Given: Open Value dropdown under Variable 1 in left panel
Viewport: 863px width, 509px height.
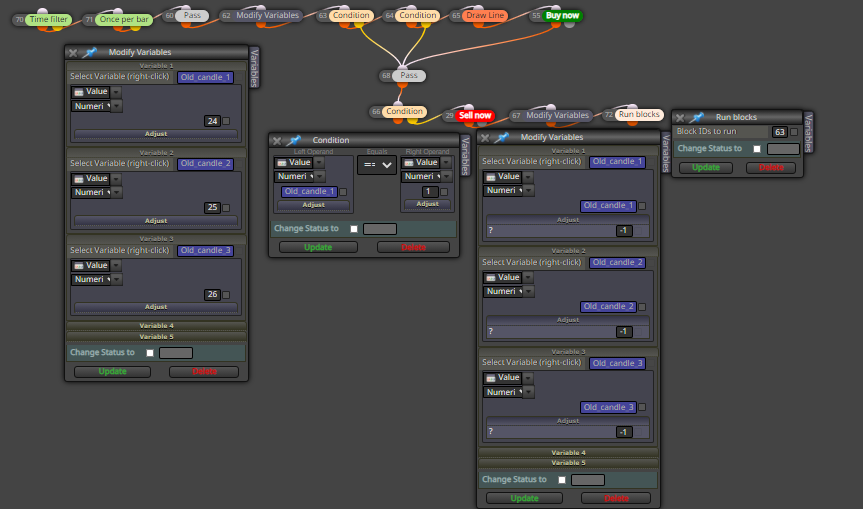Looking at the screenshot, I should 96,92.
